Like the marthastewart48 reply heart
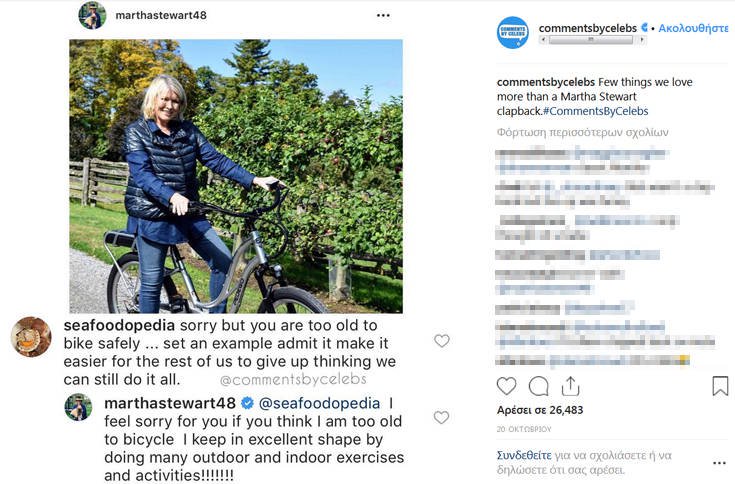 [441, 417]
